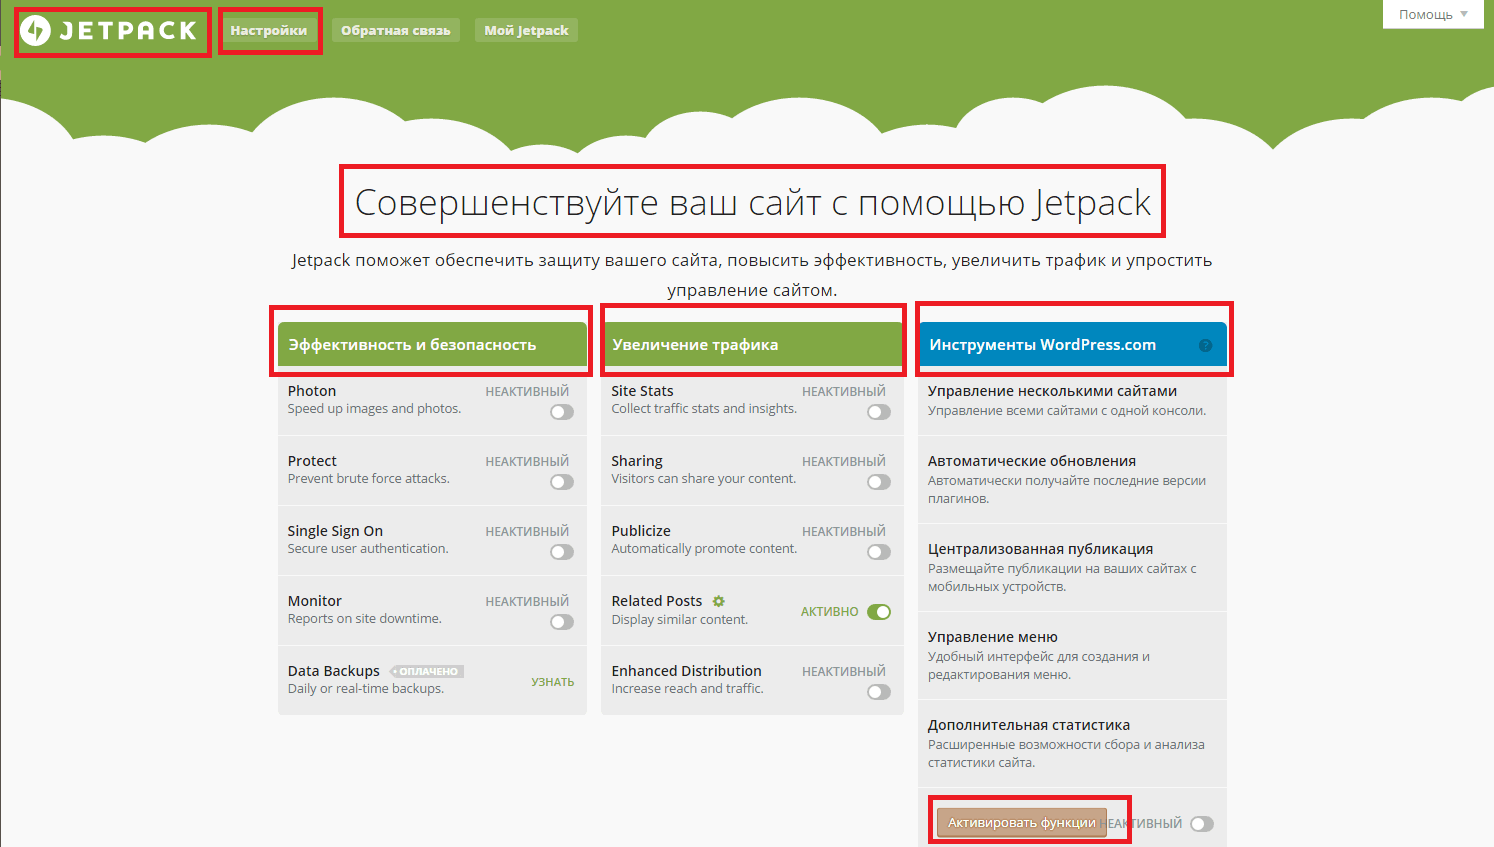Click the Data Backups module title
Image resolution: width=1494 pixels, height=847 pixels.
pos(334,671)
